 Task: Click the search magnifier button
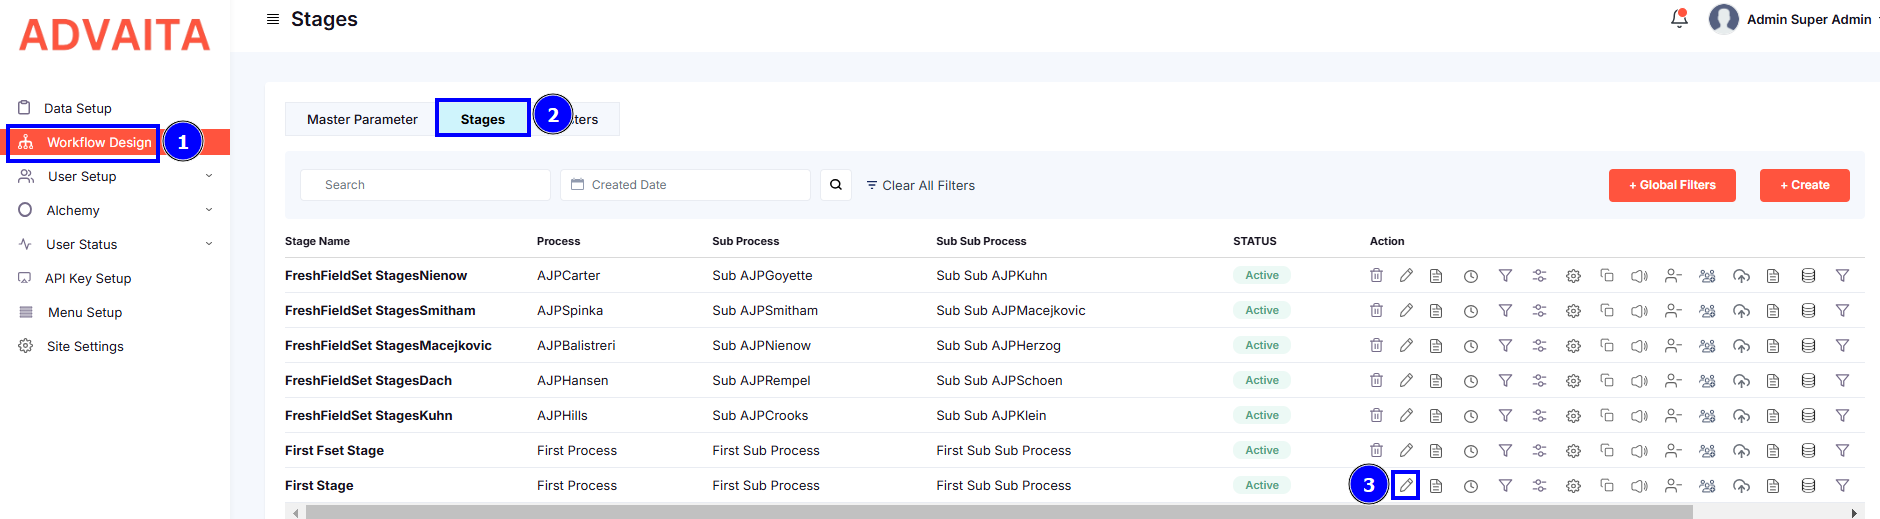pos(836,185)
